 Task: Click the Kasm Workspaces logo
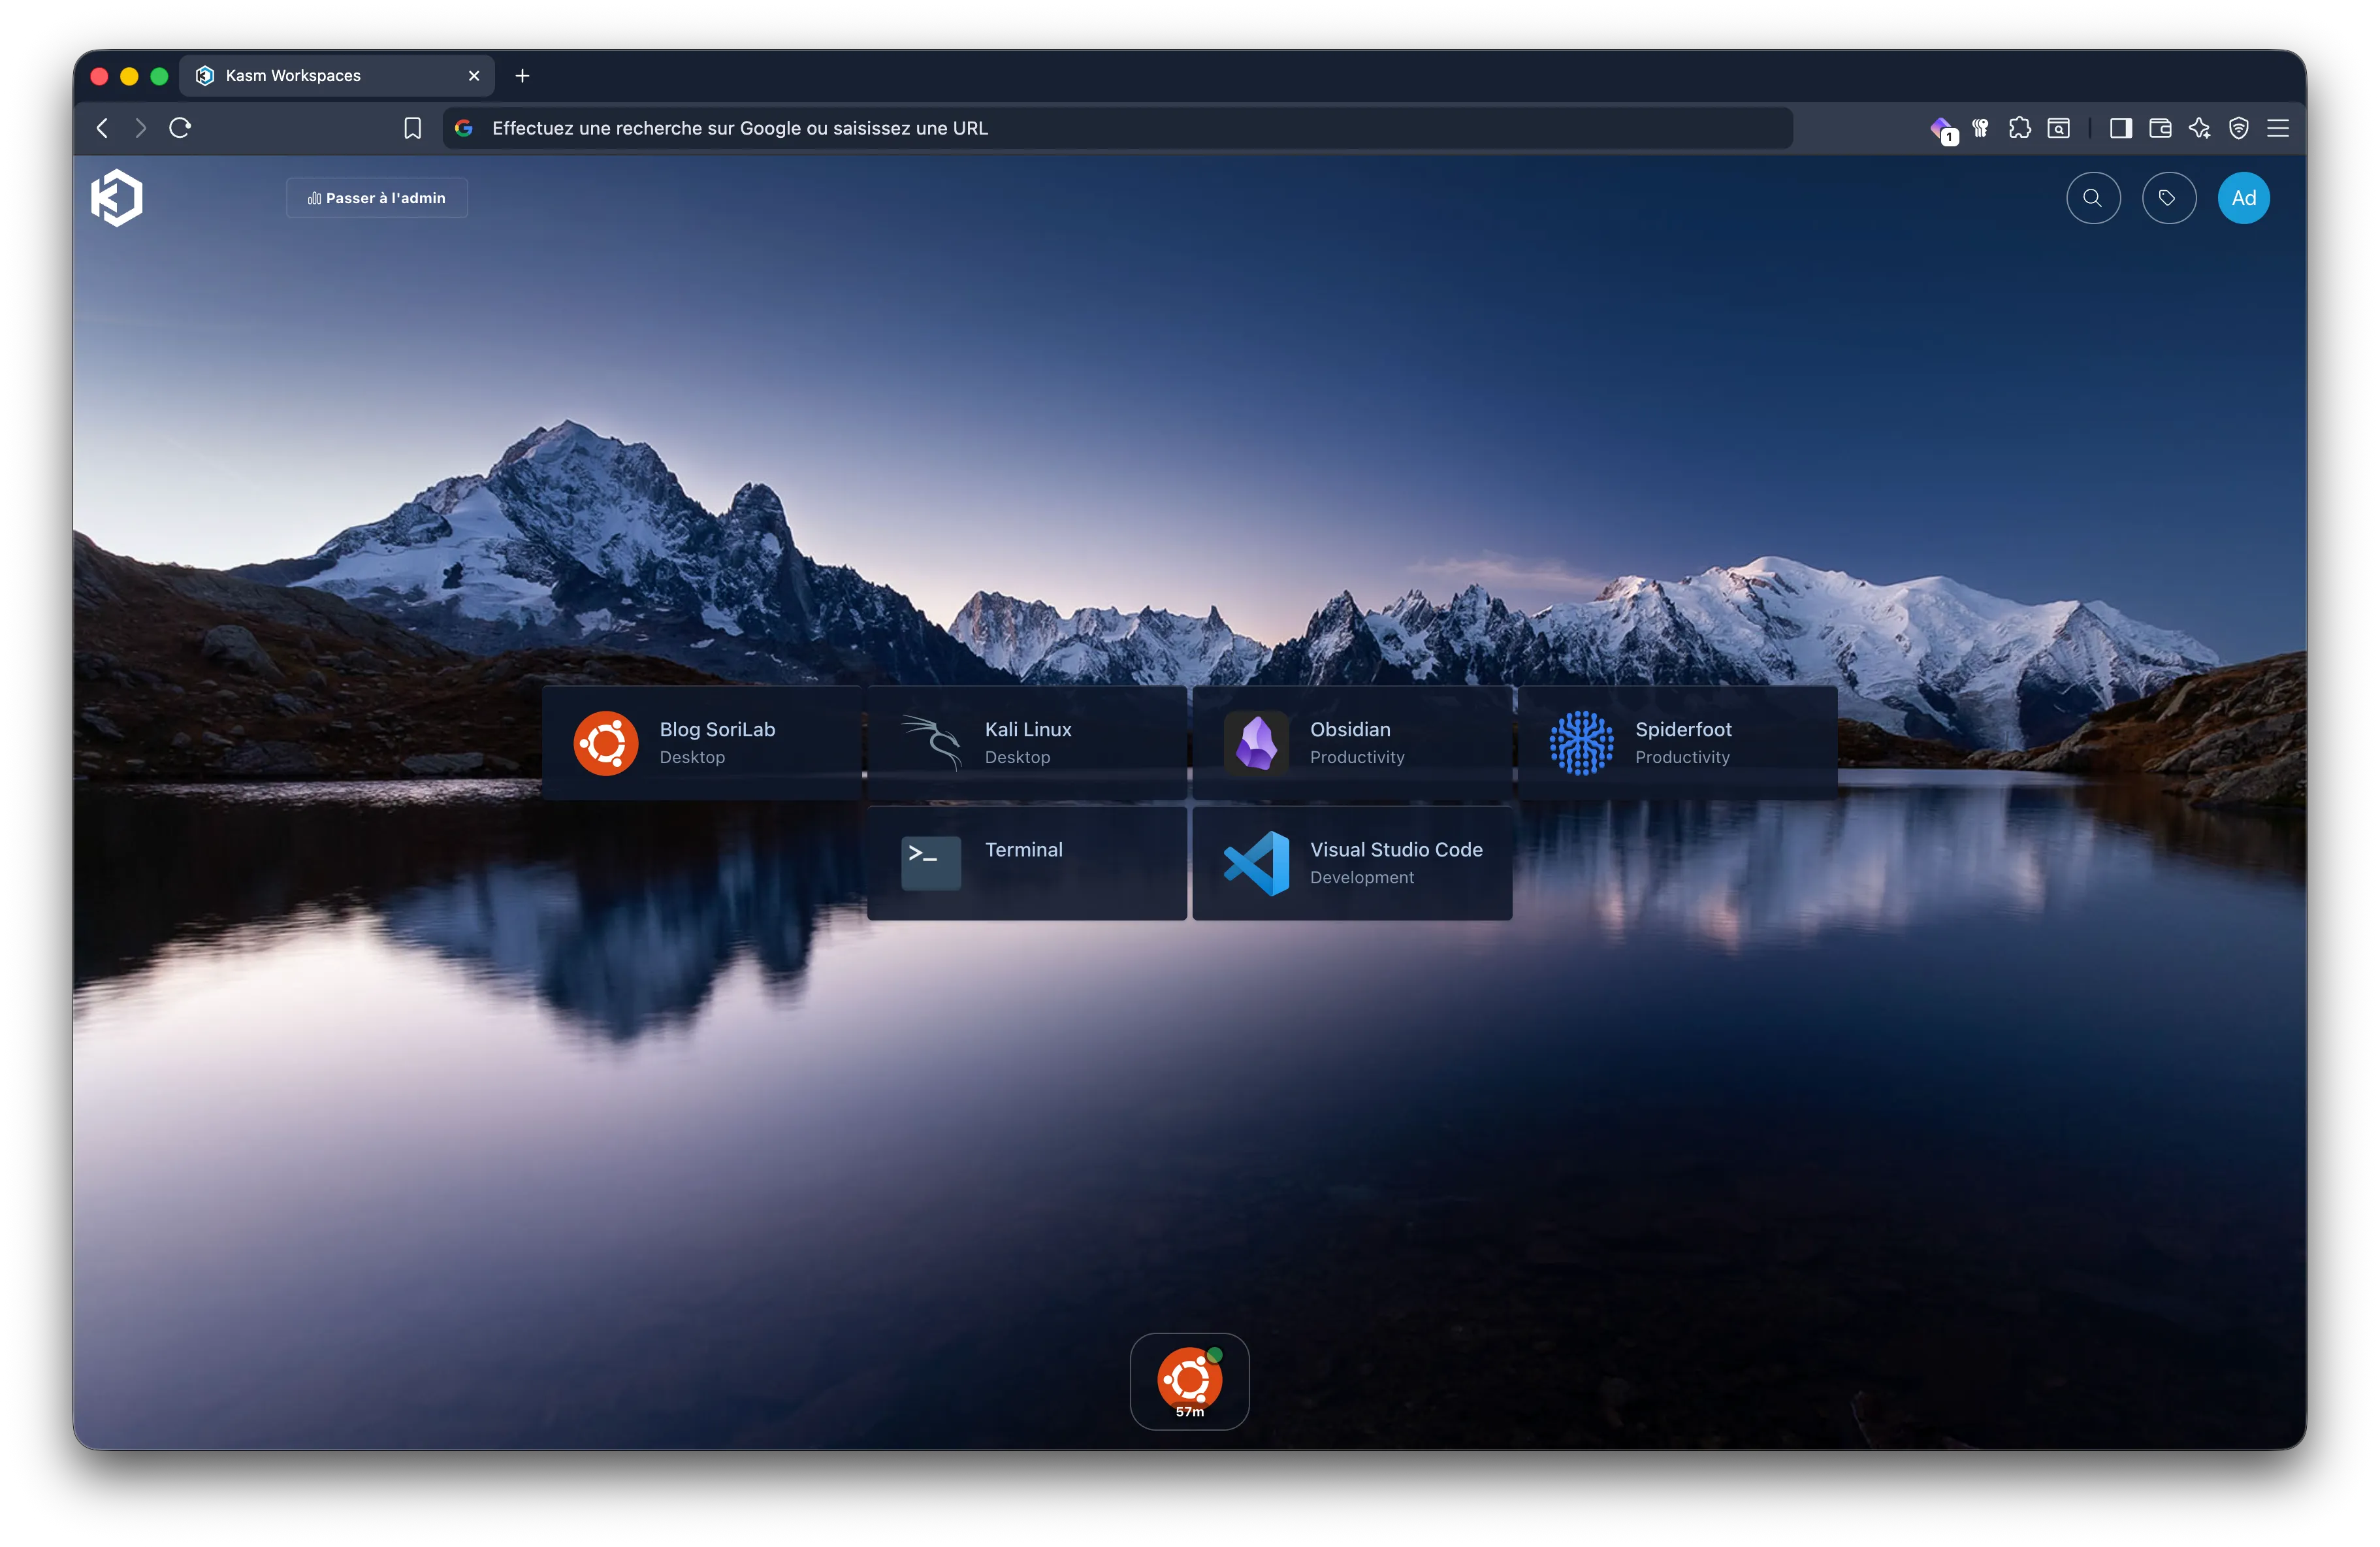pos(117,197)
